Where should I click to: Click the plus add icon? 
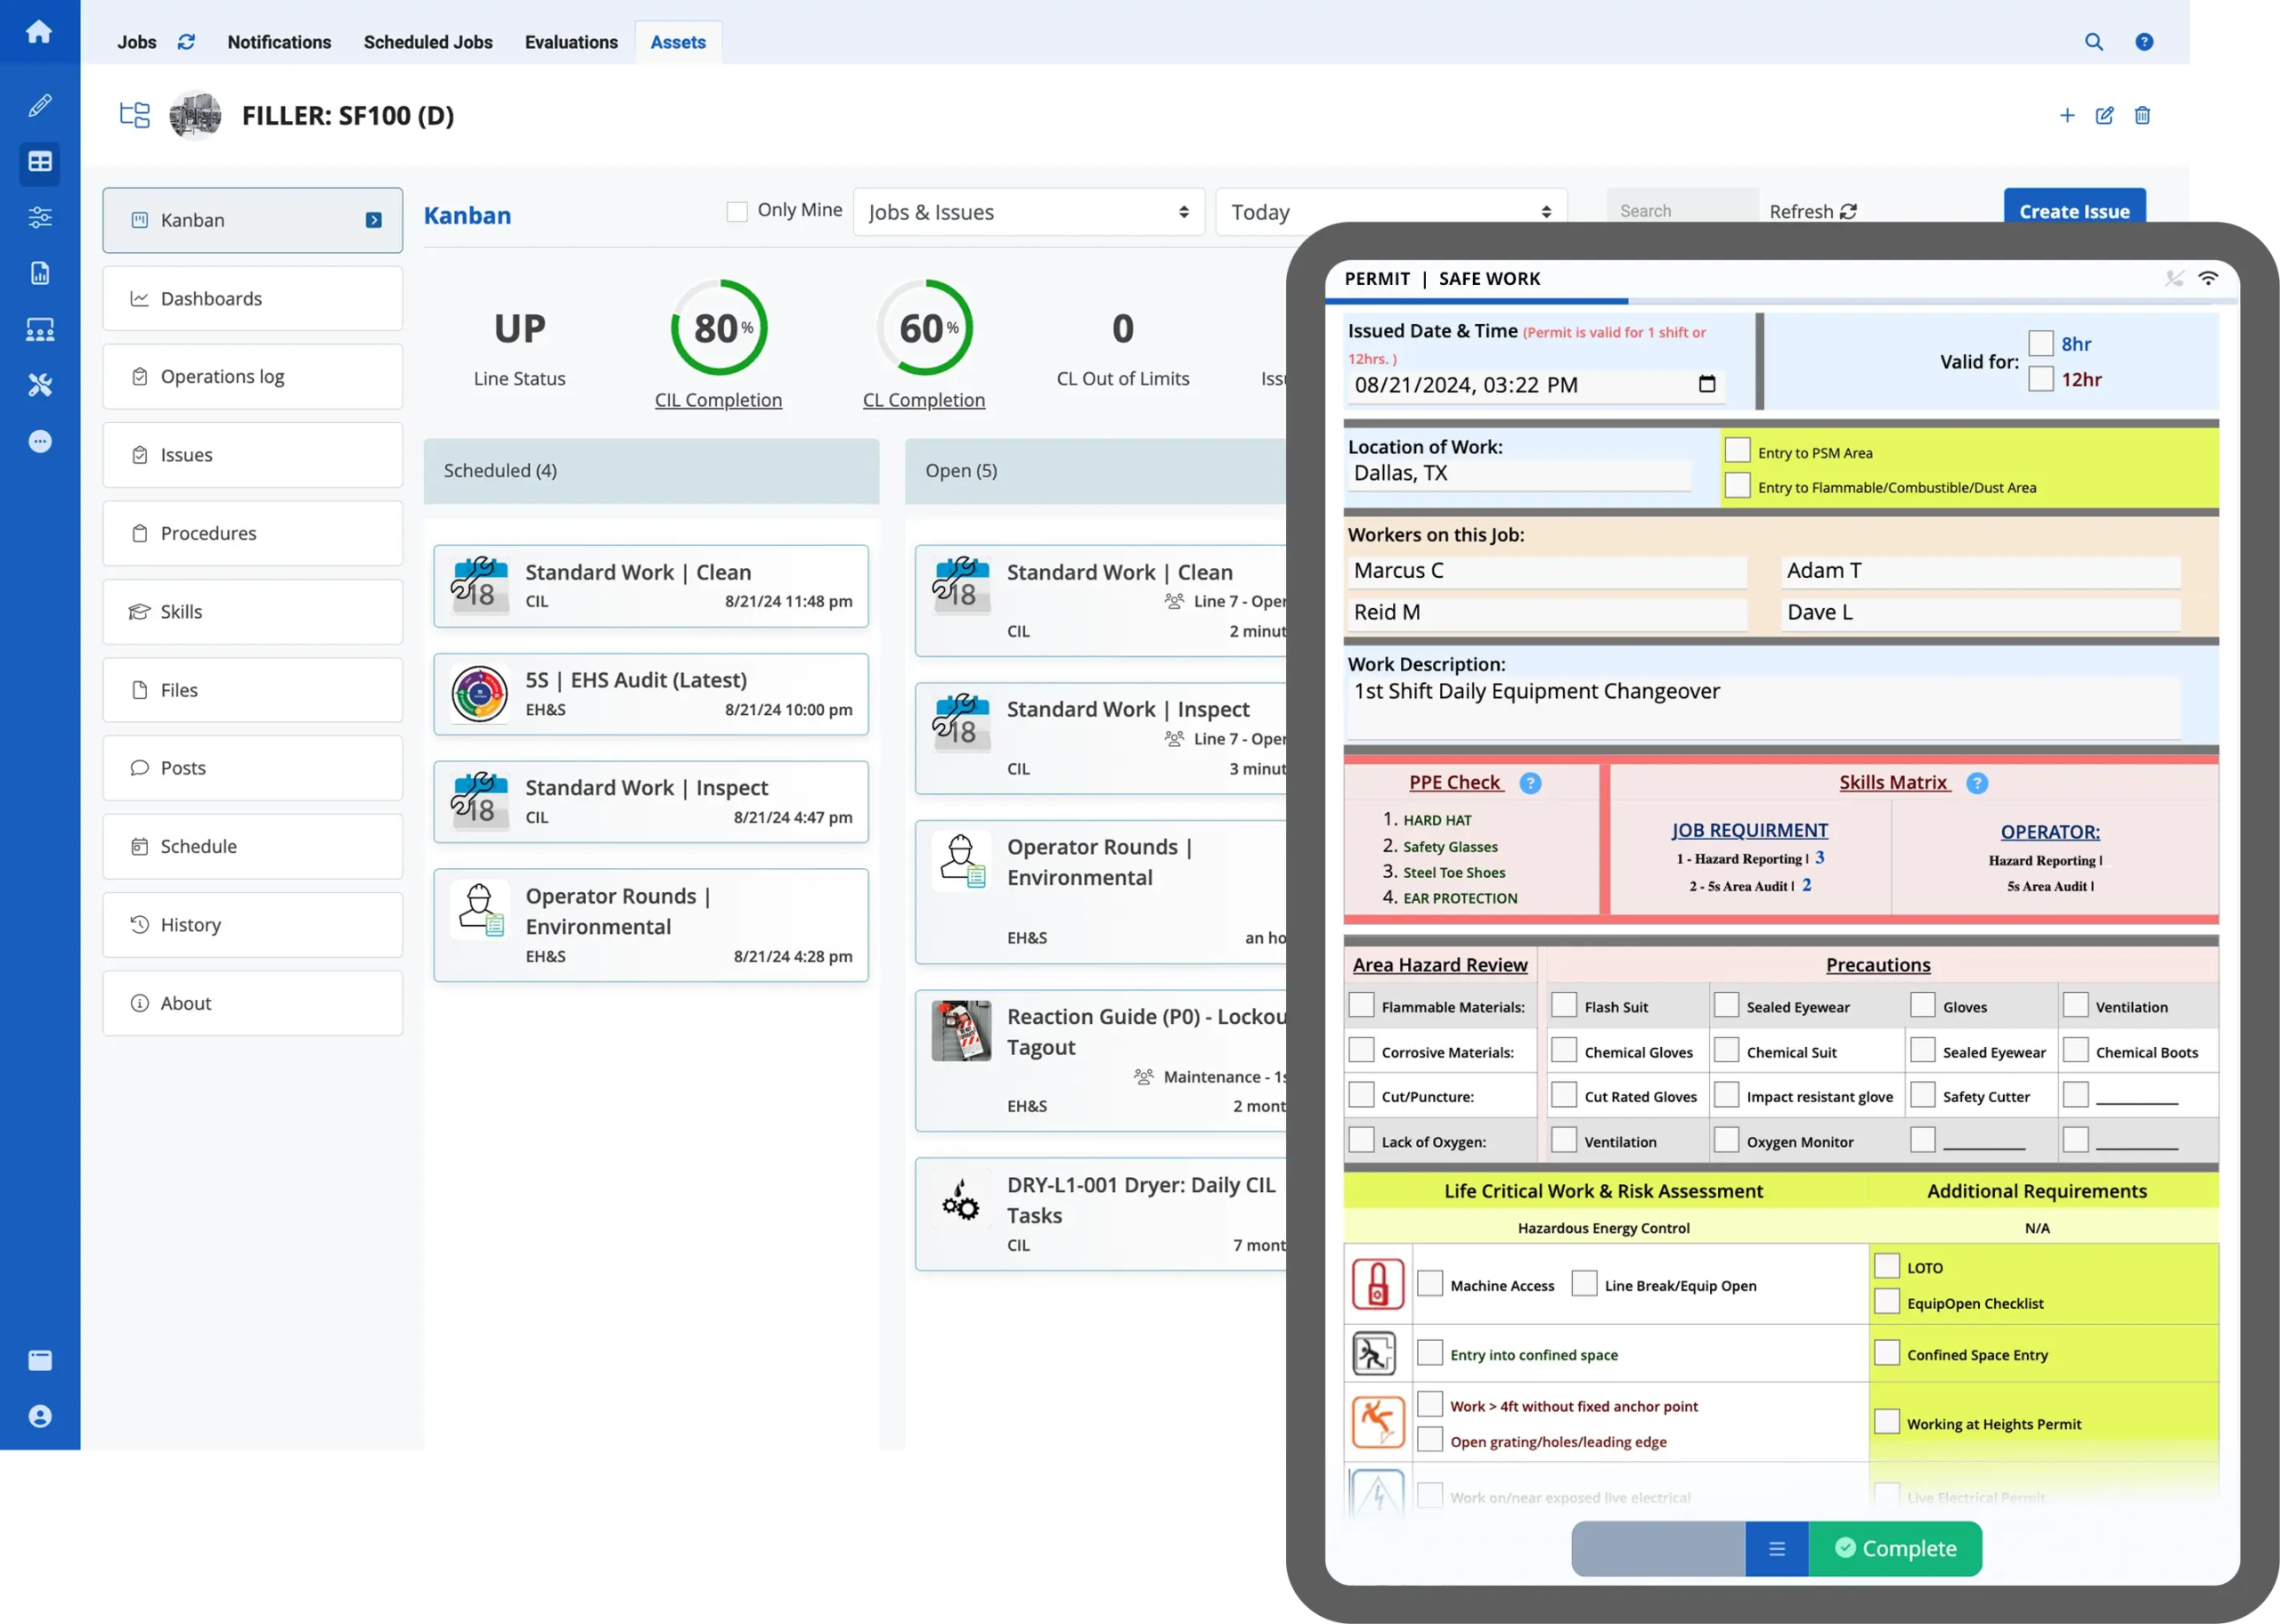pyautogui.click(x=2067, y=116)
